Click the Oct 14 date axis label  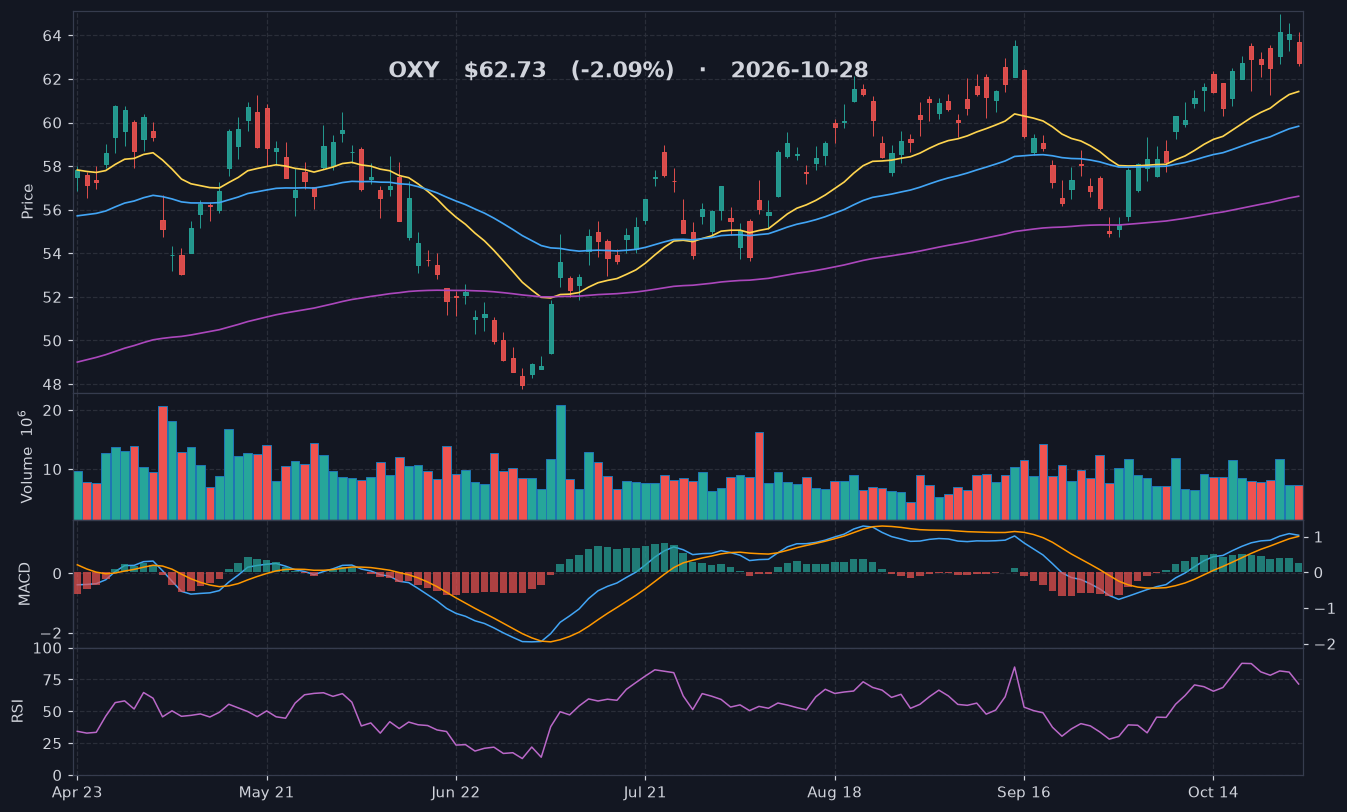coord(1212,793)
